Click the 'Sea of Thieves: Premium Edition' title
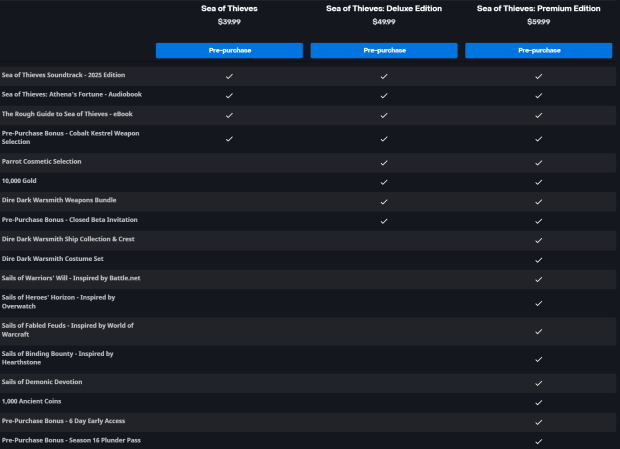The height and width of the screenshot is (449, 620). coord(539,8)
